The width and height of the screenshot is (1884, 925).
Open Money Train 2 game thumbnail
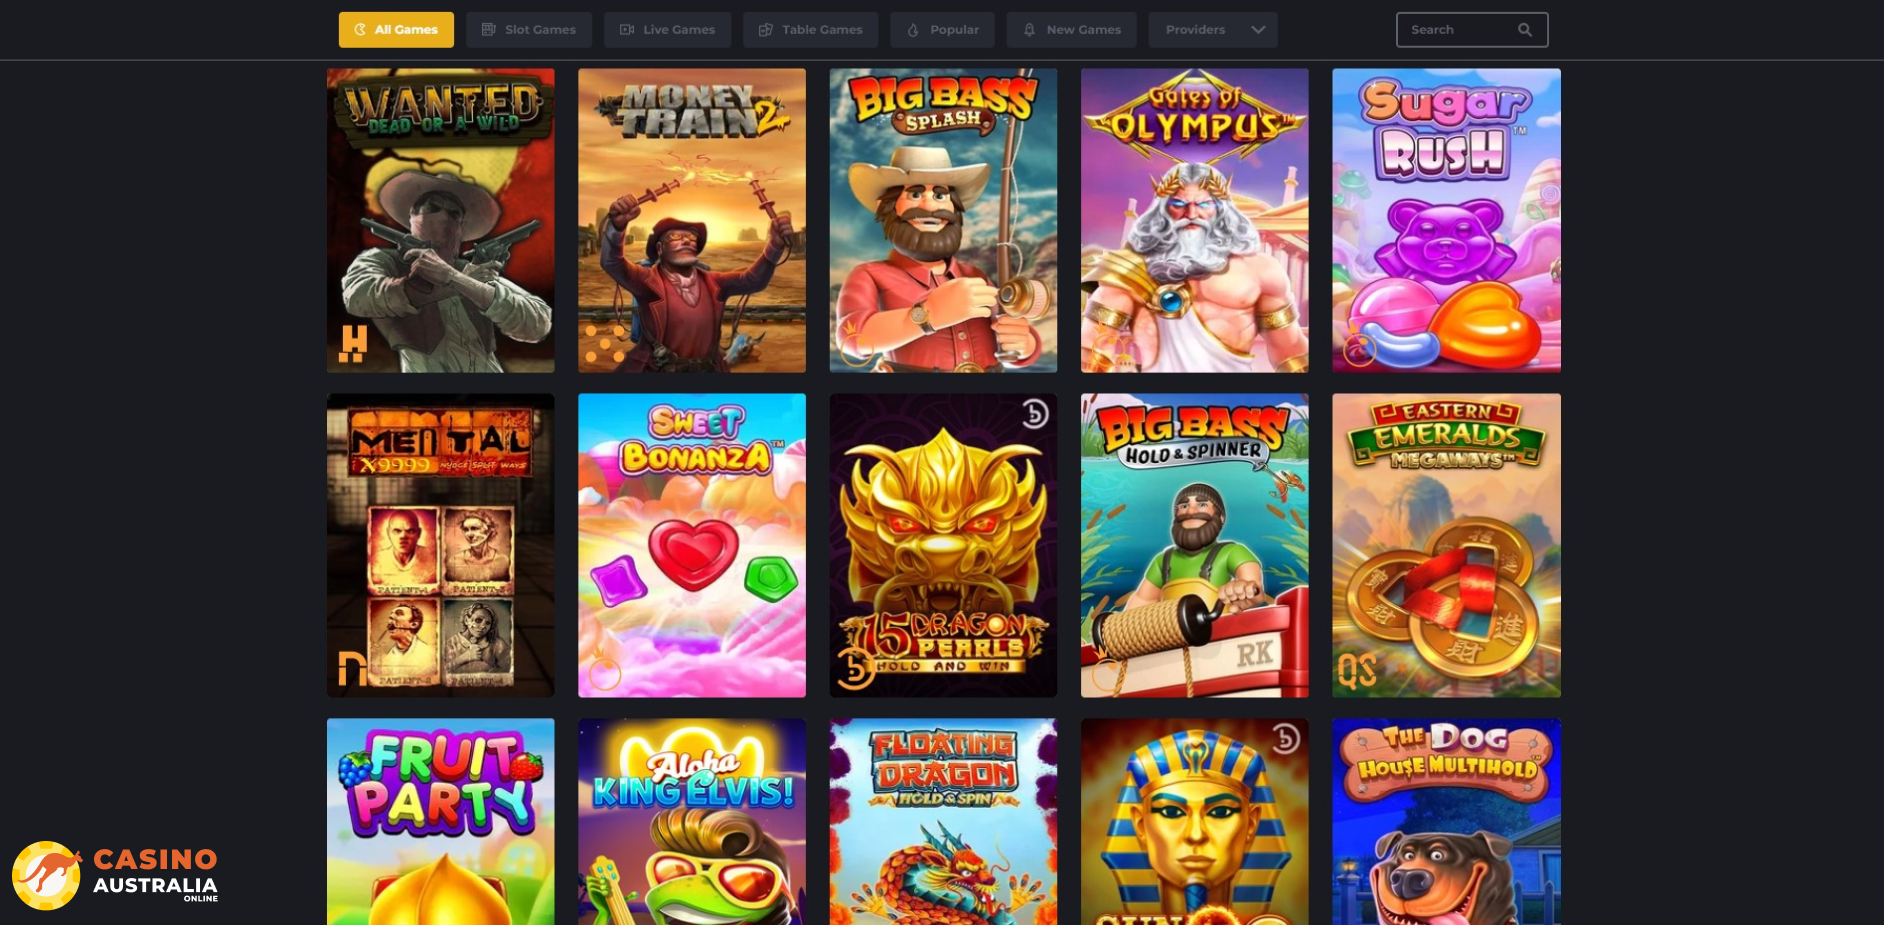click(692, 220)
